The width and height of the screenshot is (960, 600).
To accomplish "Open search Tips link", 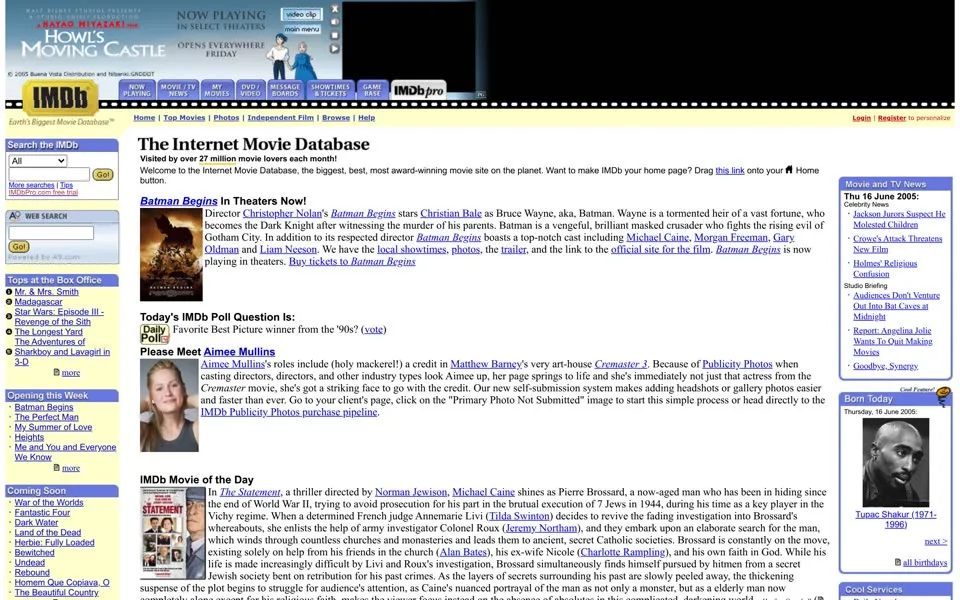I will pos(66,185).
